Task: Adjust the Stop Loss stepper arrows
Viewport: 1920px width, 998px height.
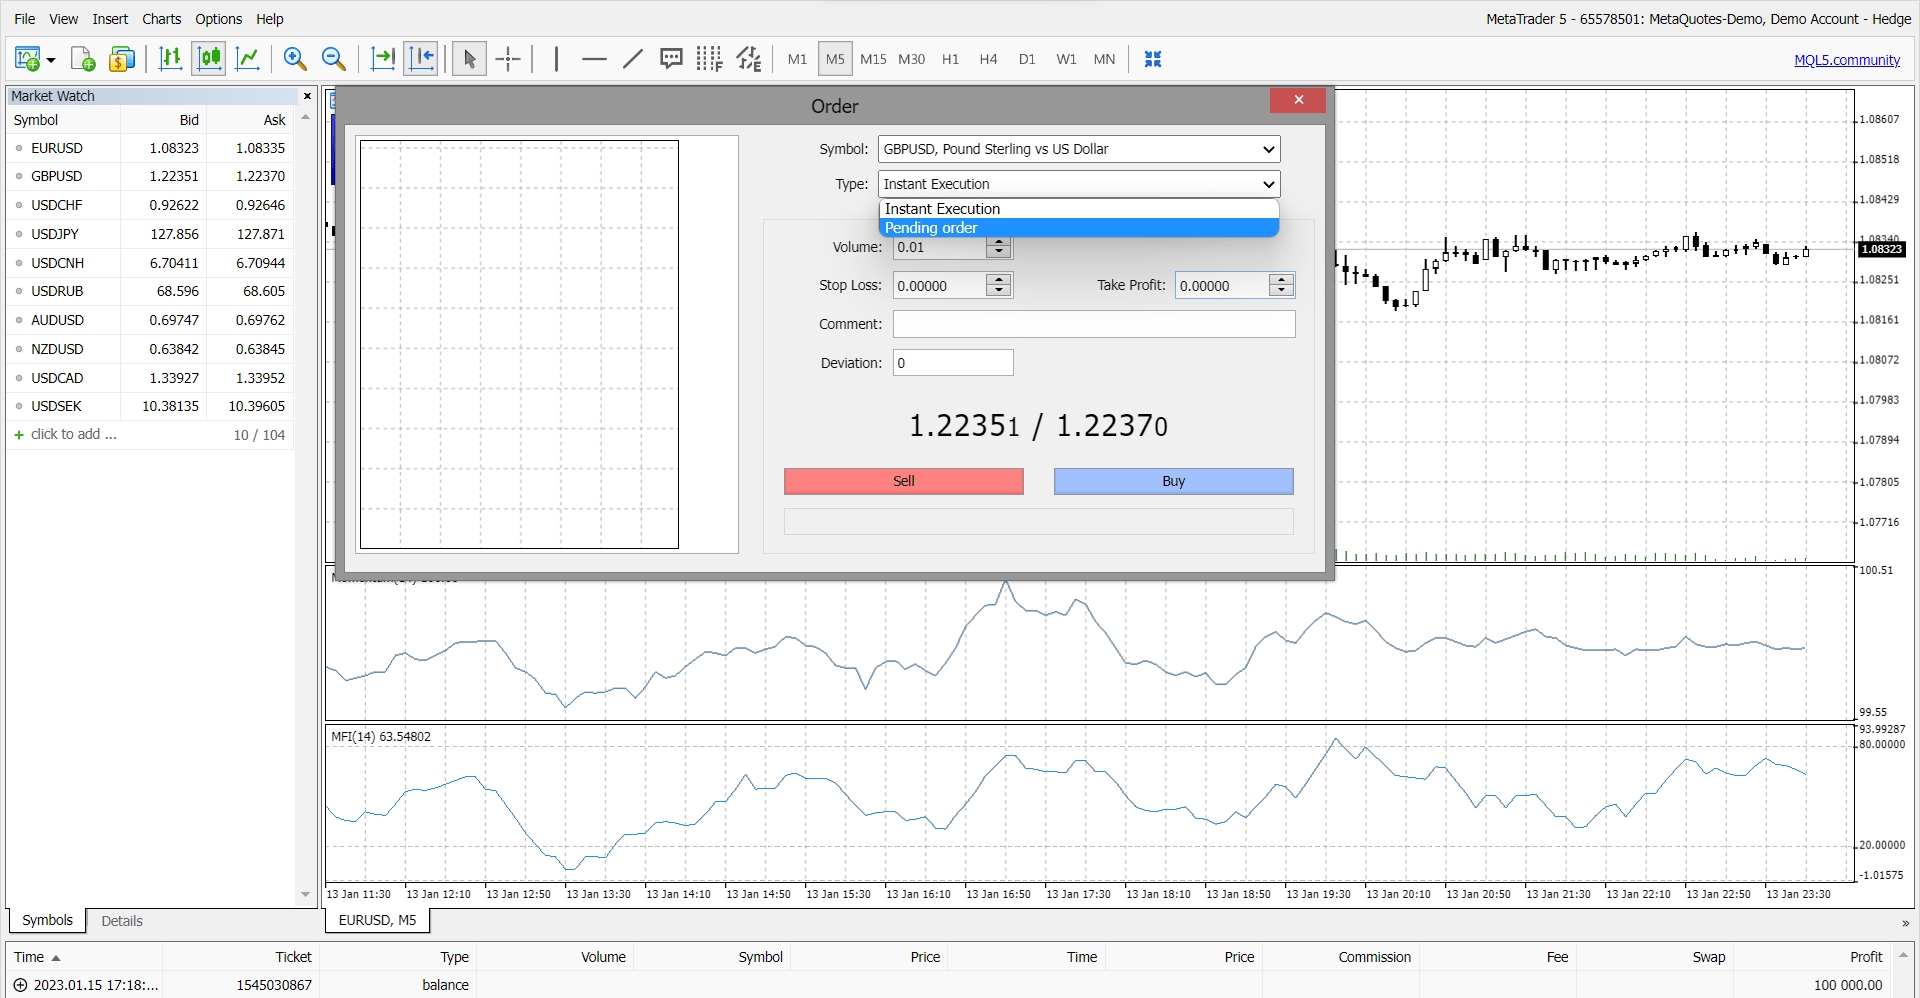Action: point(998,286)
